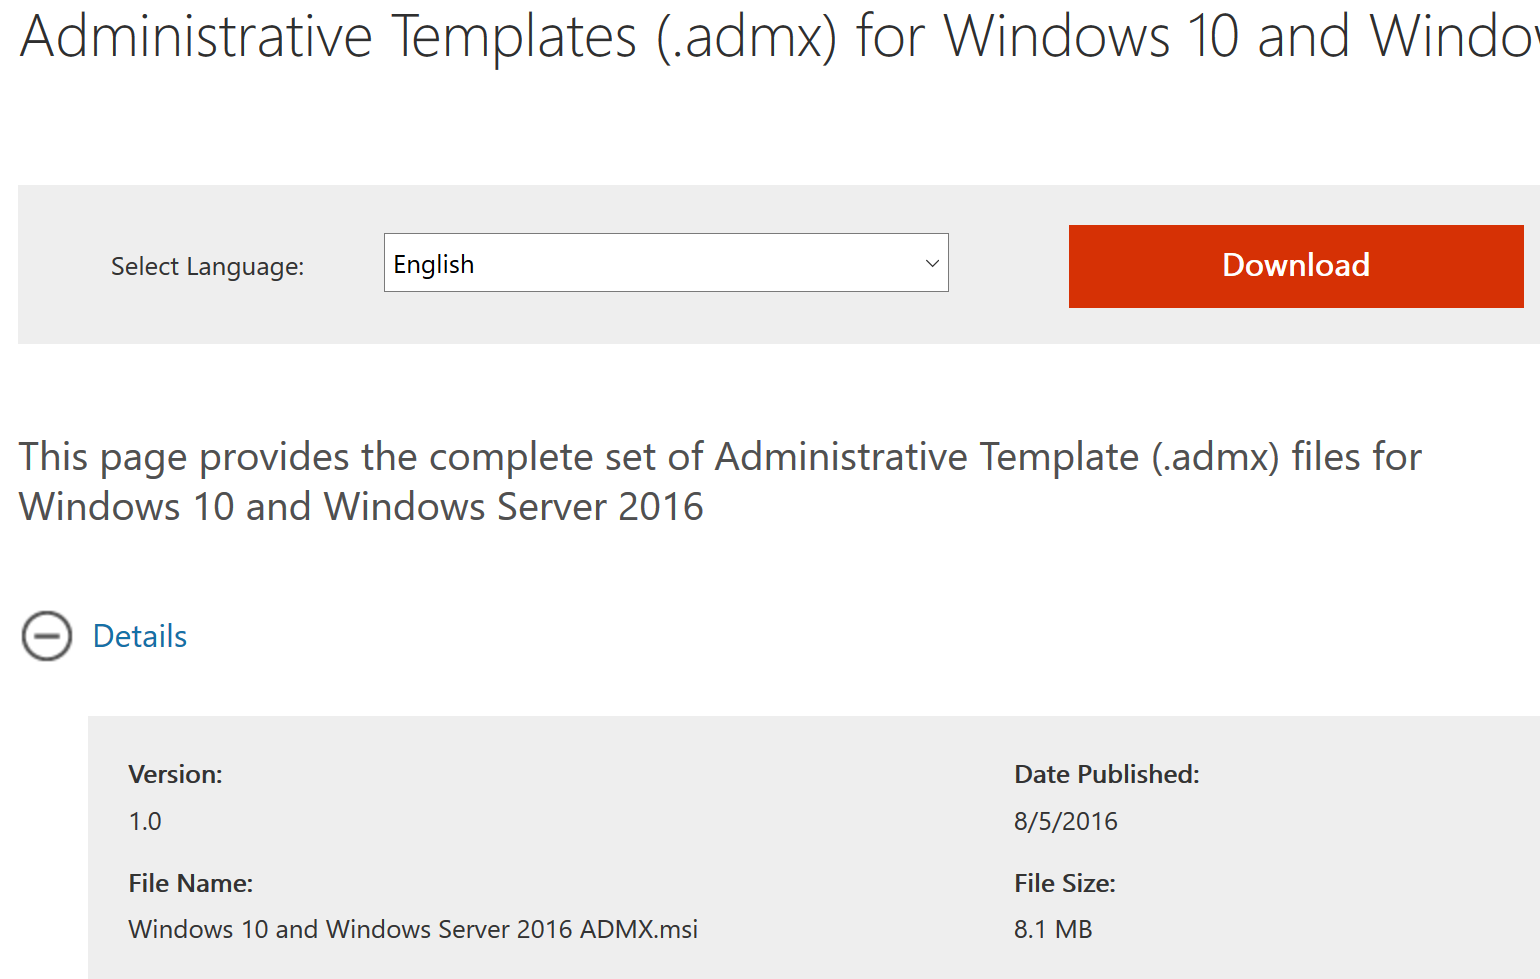The image size is (1540, 979).
Task: Click the Date Published label
Action: [1106, 774]
